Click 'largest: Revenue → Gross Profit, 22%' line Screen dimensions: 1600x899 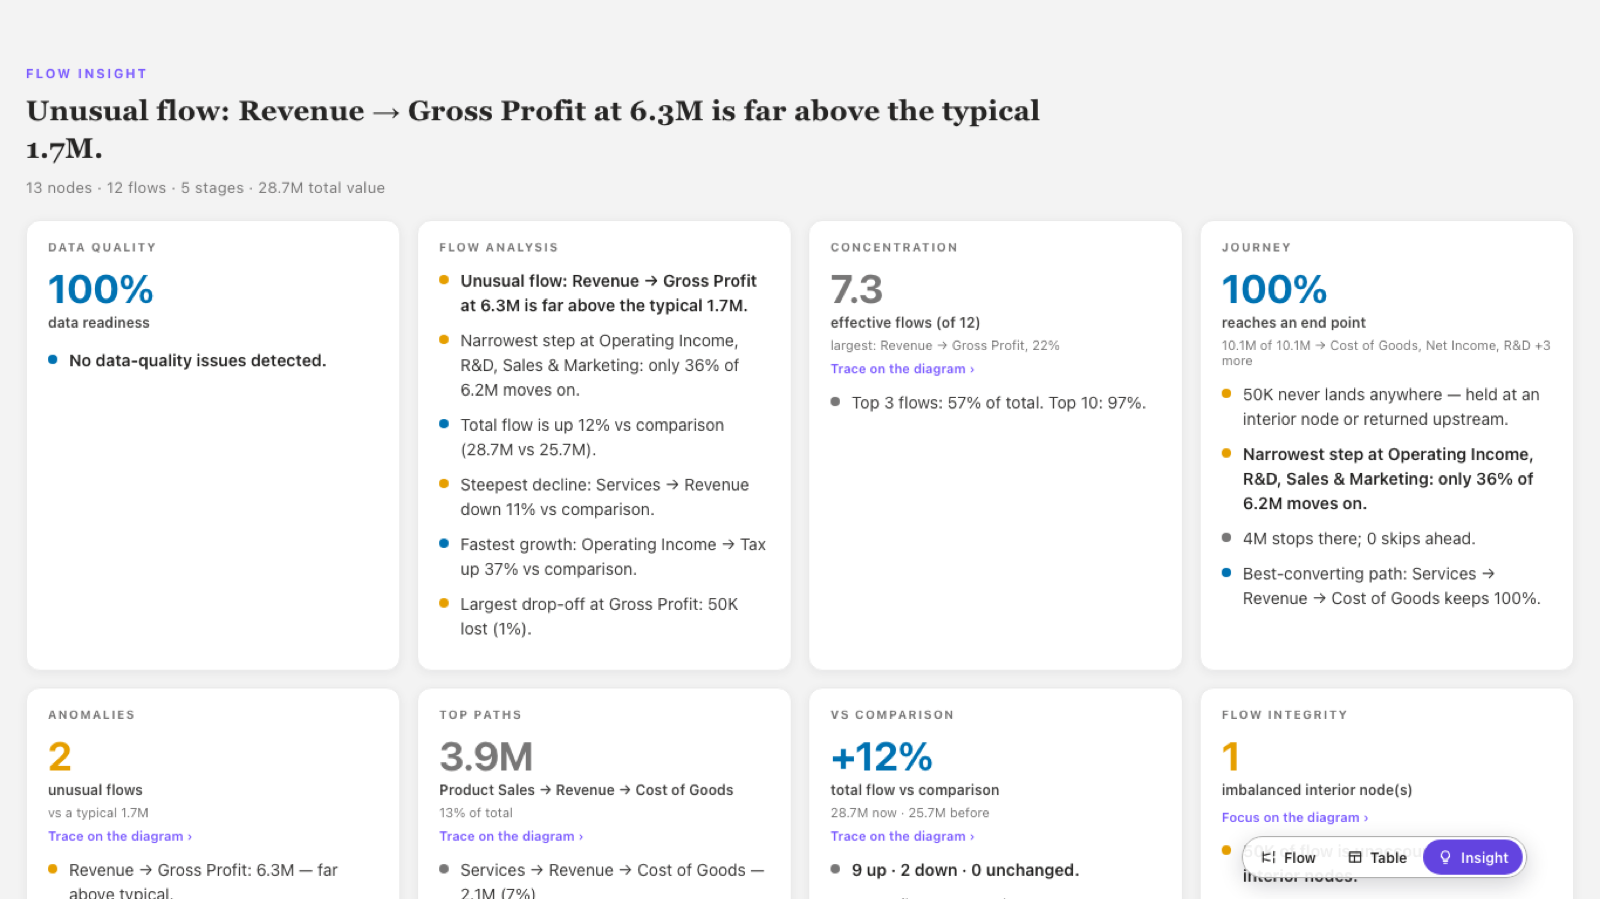point(945,346)
